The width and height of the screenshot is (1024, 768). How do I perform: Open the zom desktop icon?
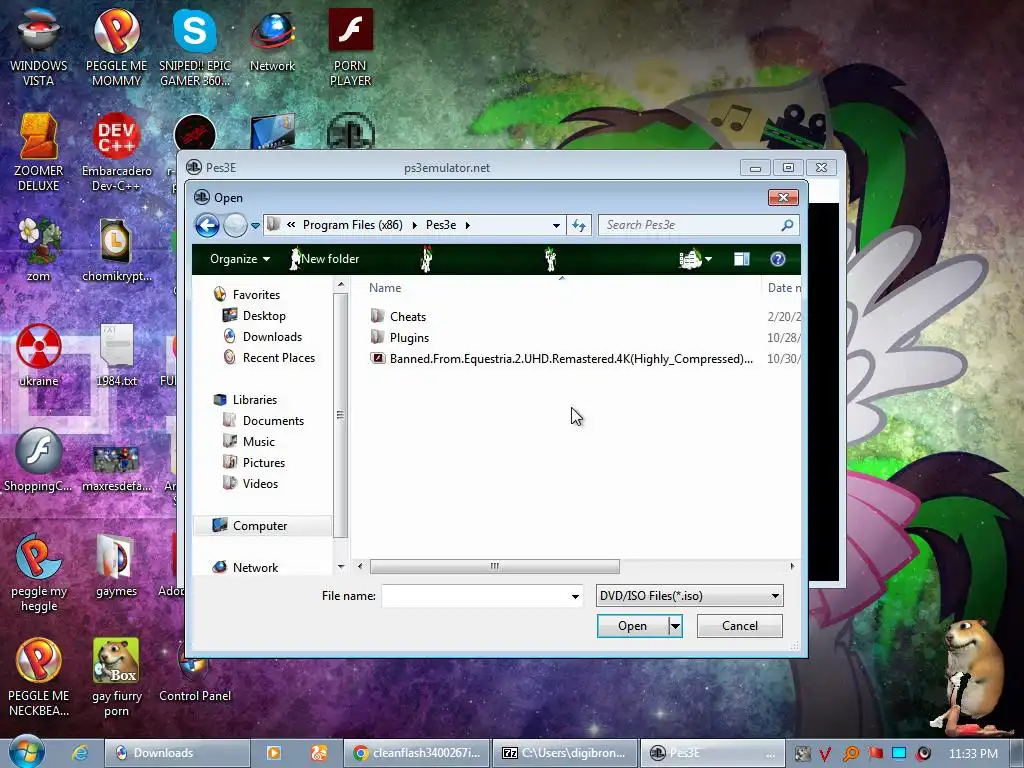click(39, 249)
